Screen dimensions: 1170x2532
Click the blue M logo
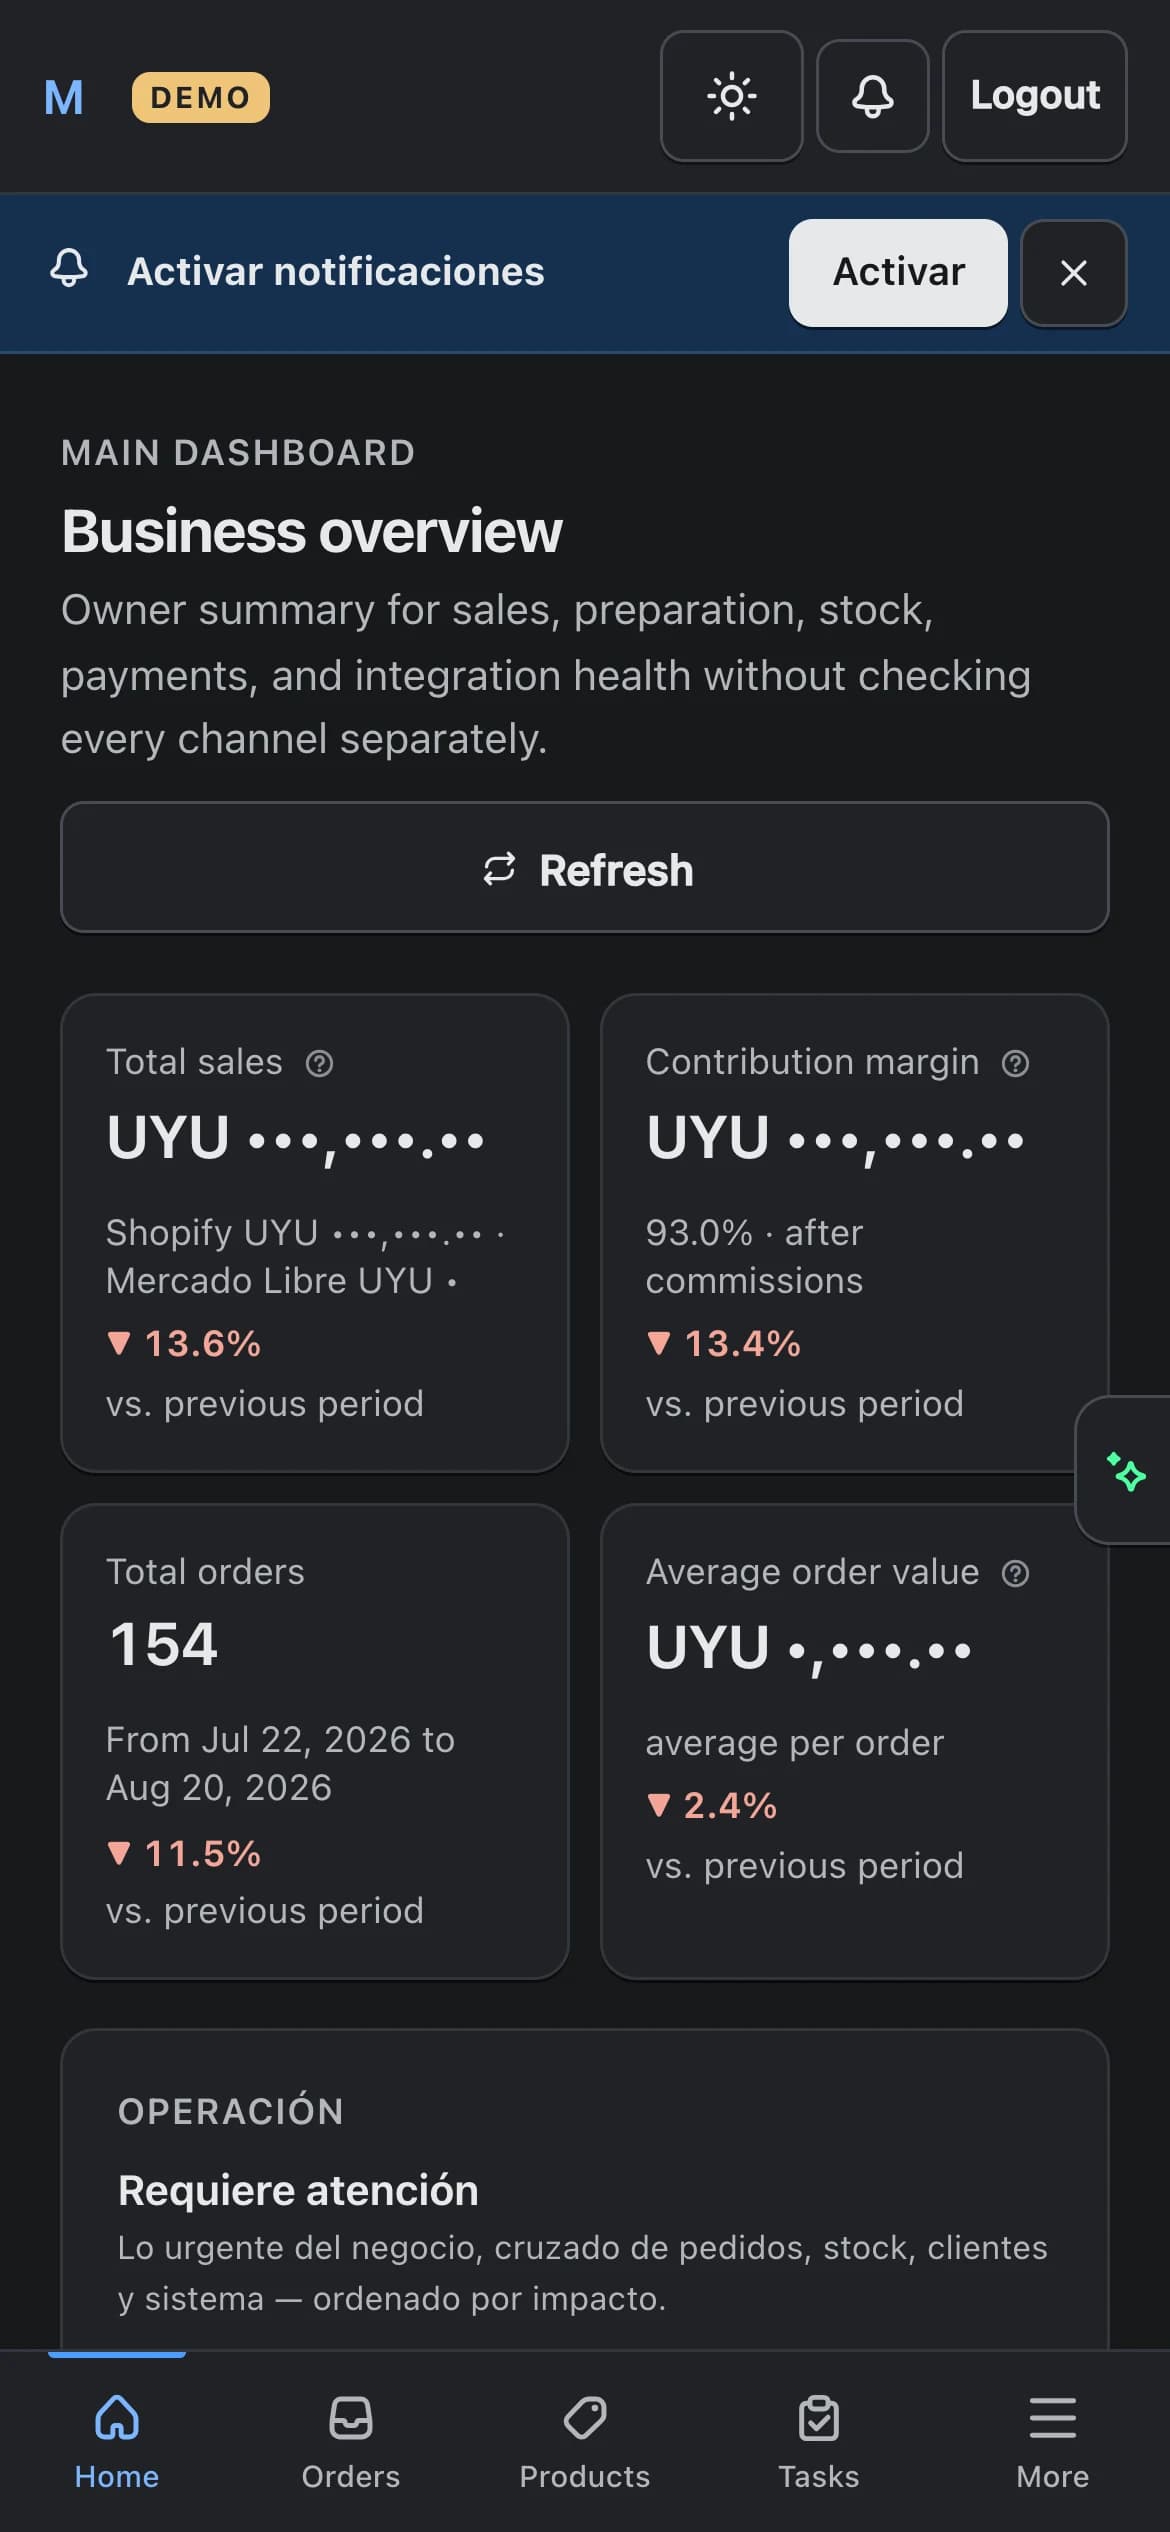64,98
